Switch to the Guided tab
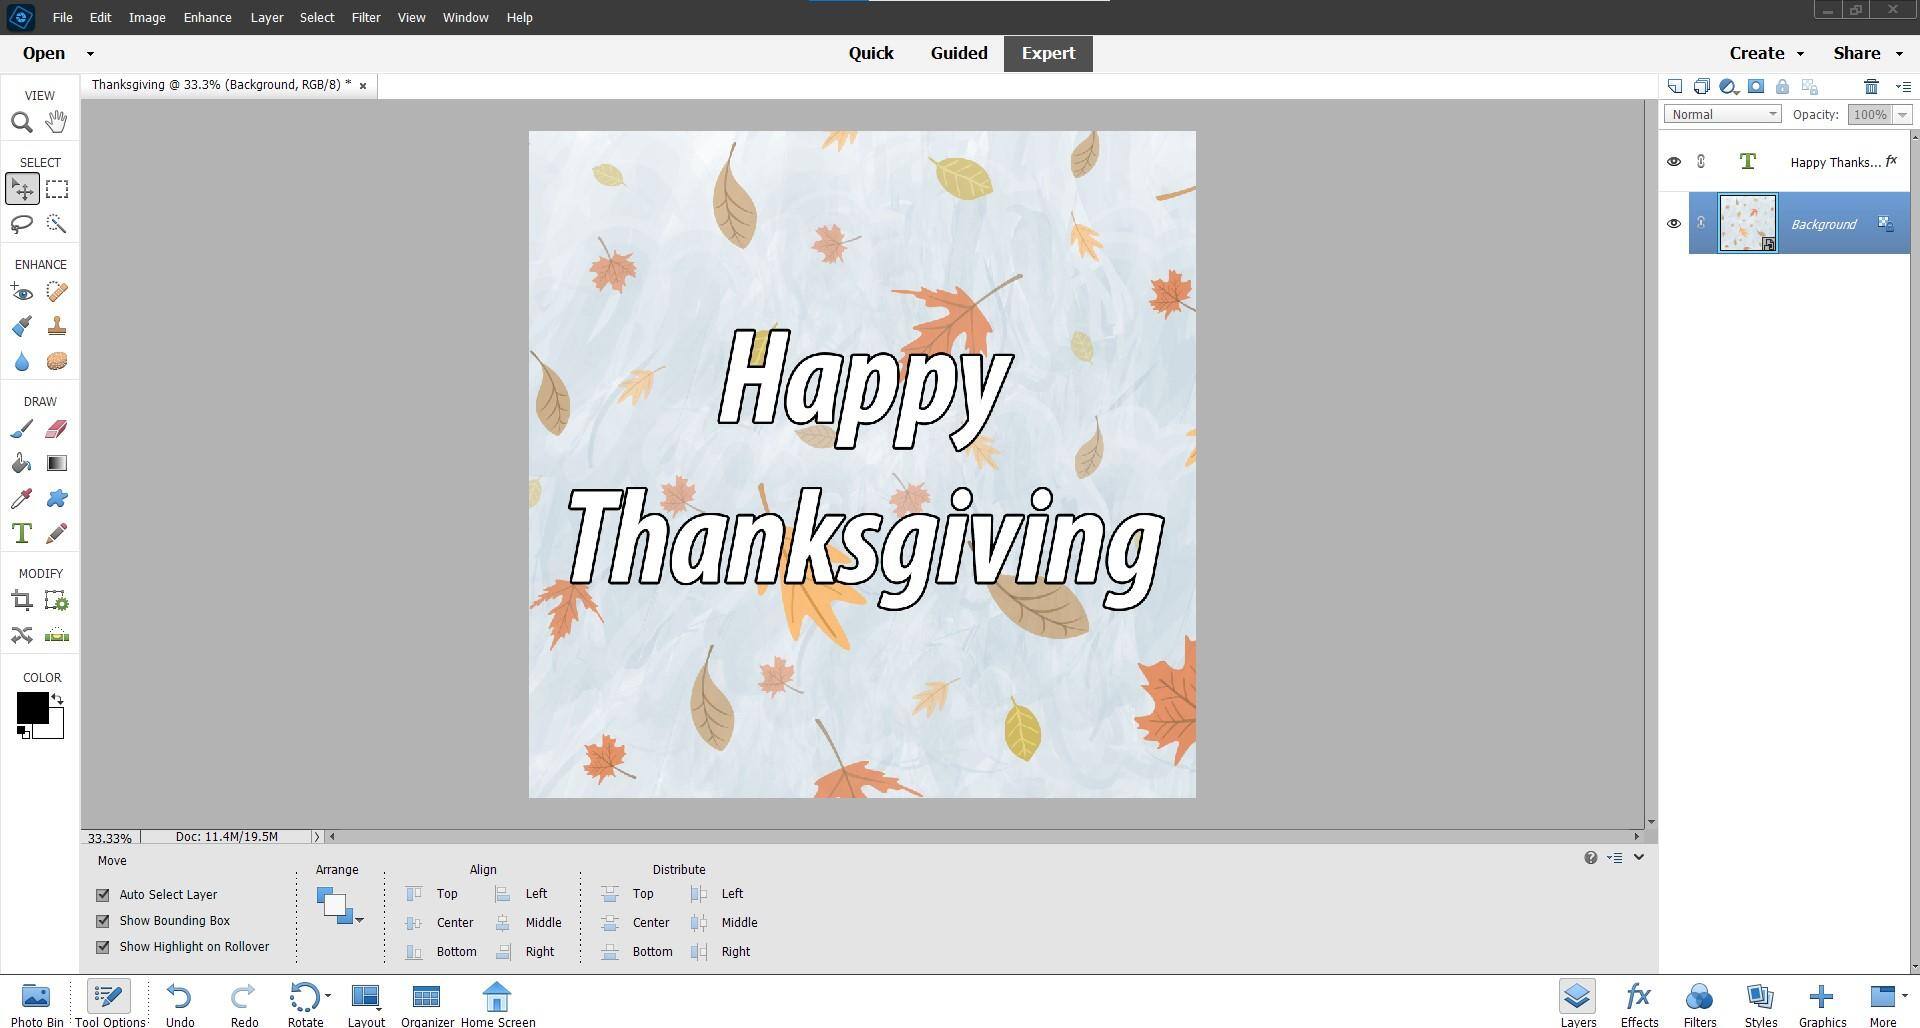 point(958,54)
